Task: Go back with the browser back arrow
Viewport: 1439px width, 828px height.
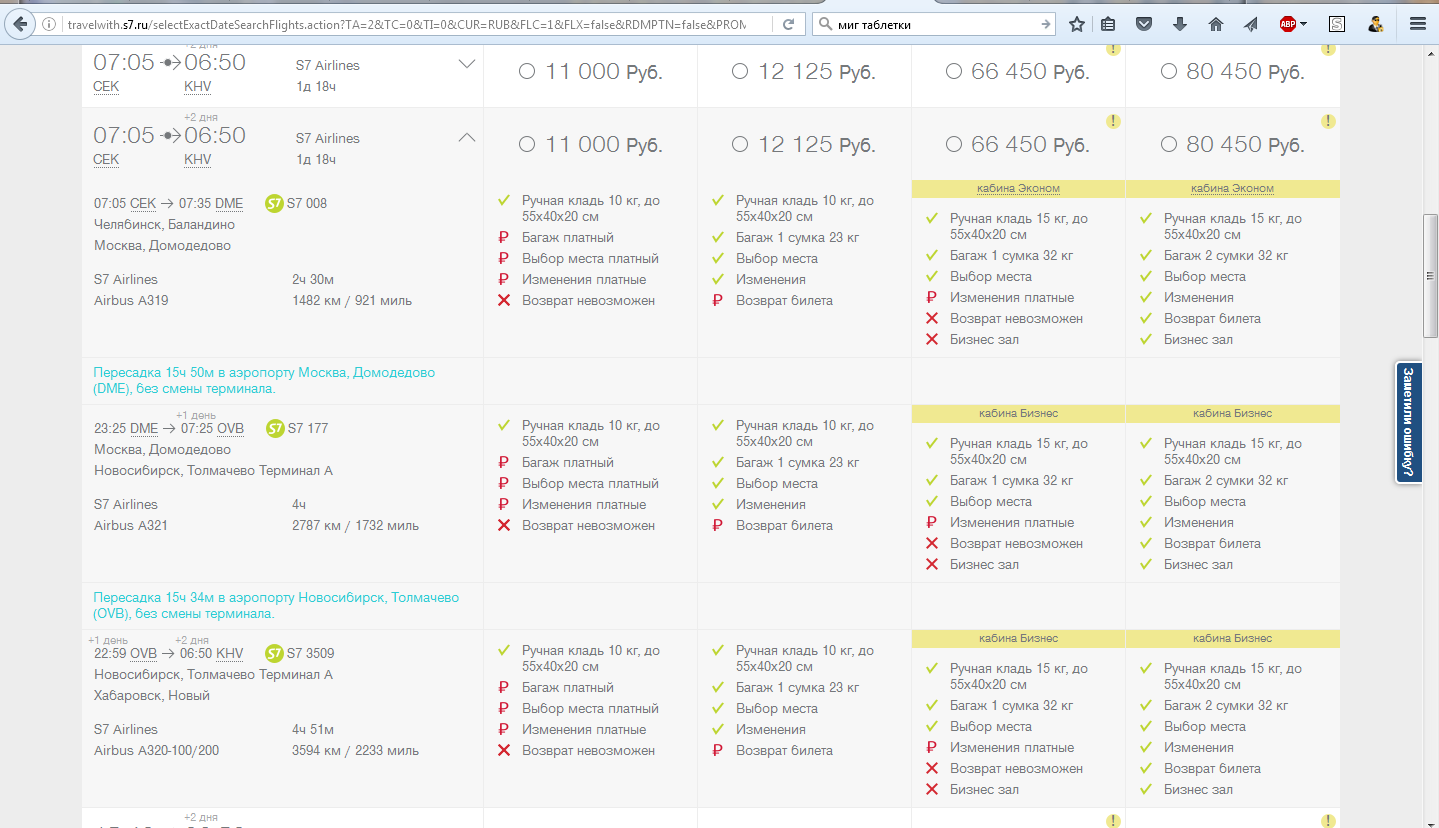Action: click(x=22, y=24)
